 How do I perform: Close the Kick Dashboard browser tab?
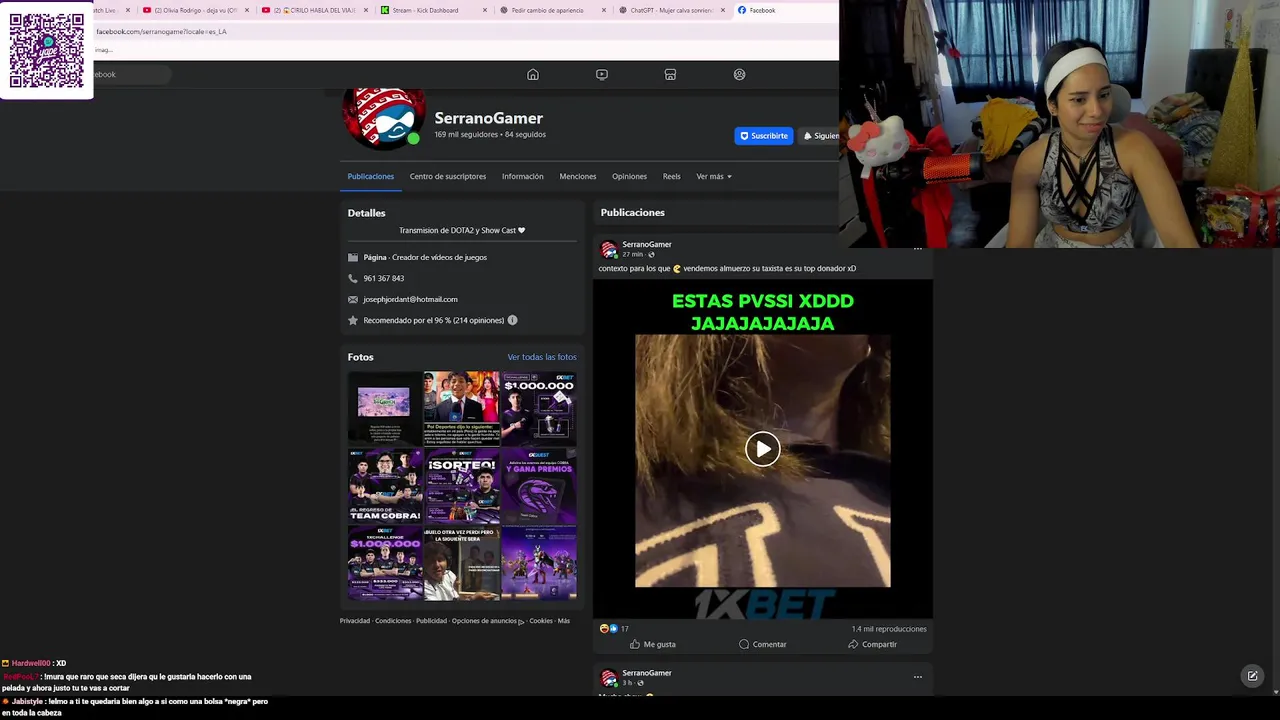coord(485,10)
